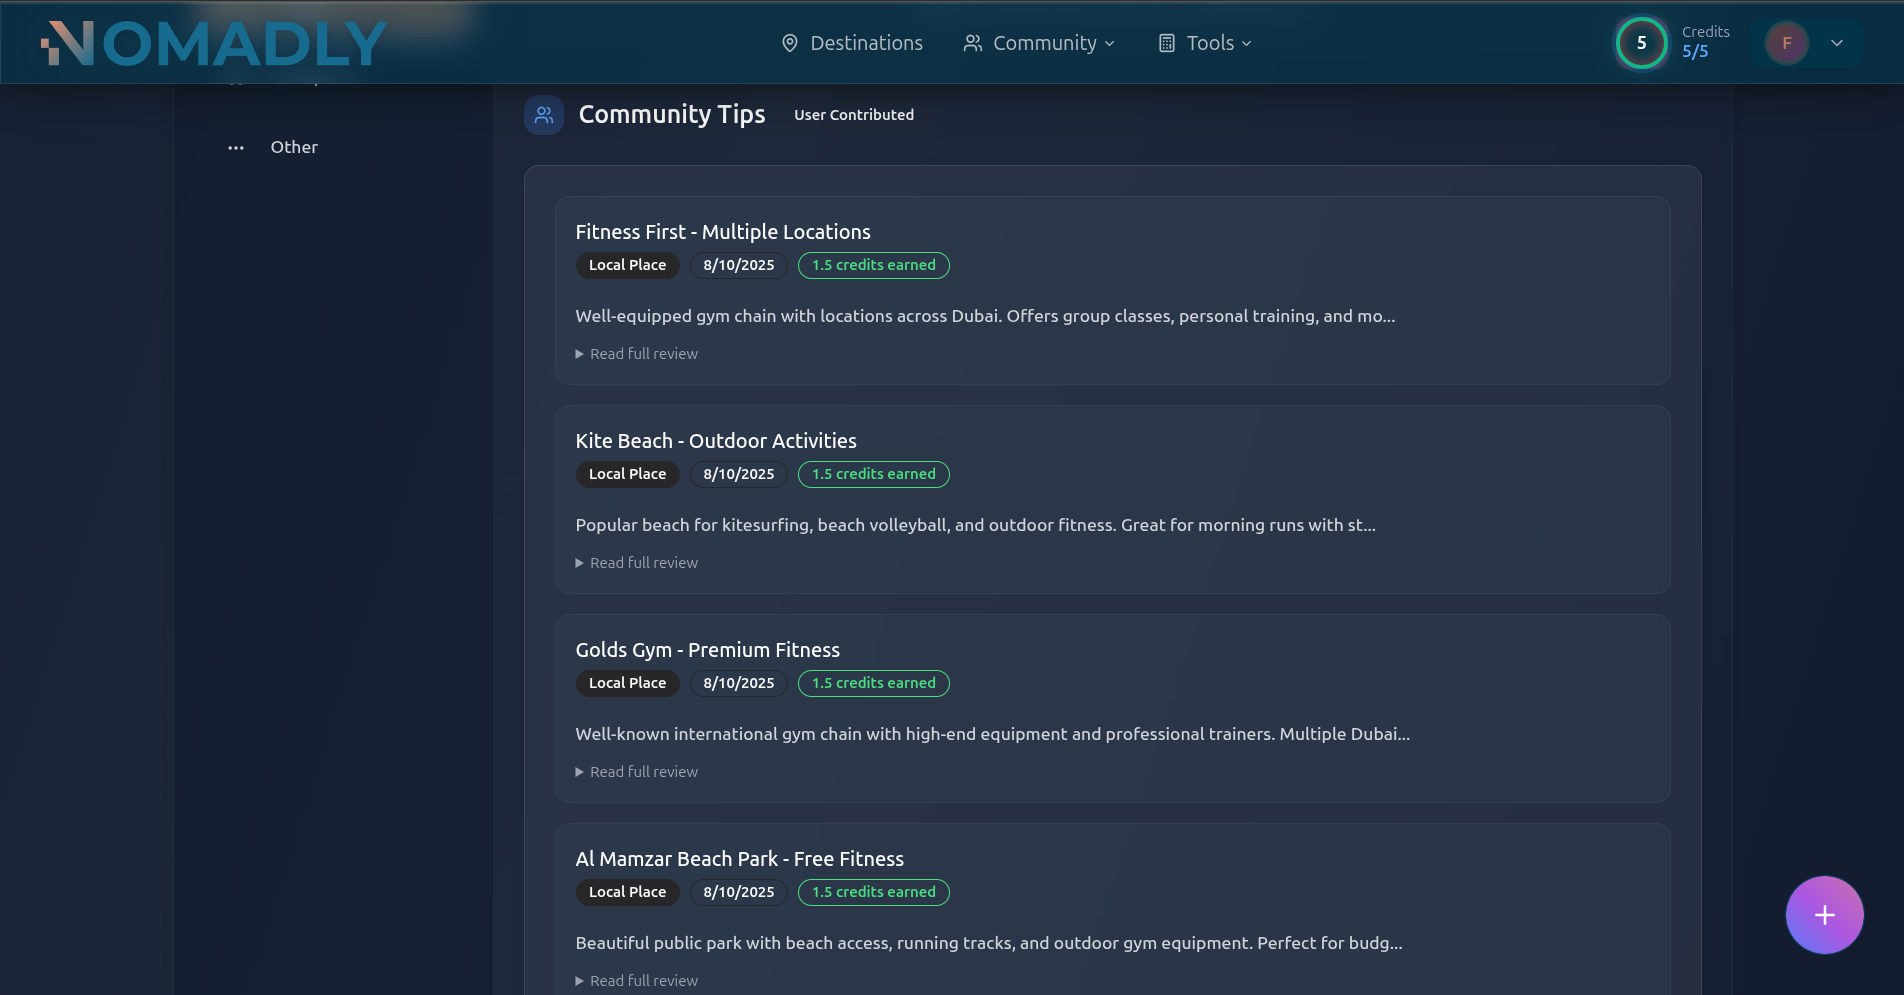Viewport: 1904px width, 995px height.
Task: Click the Fitness First - Multiple Locations title
Action: (722, 232)
